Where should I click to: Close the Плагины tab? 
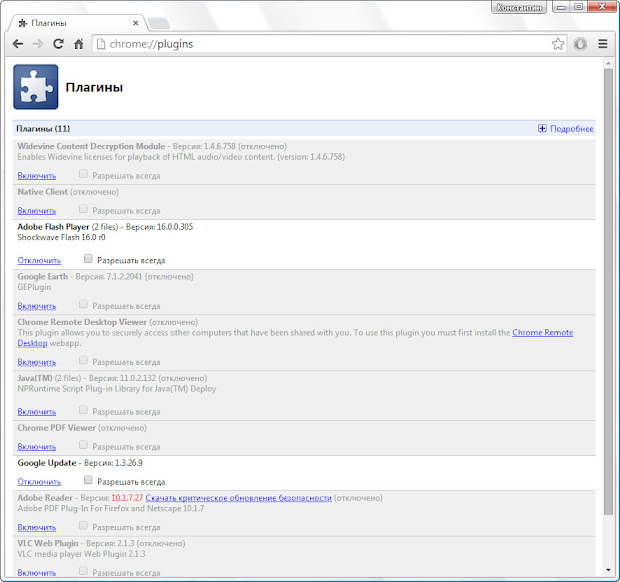click(x=136, y=23)
